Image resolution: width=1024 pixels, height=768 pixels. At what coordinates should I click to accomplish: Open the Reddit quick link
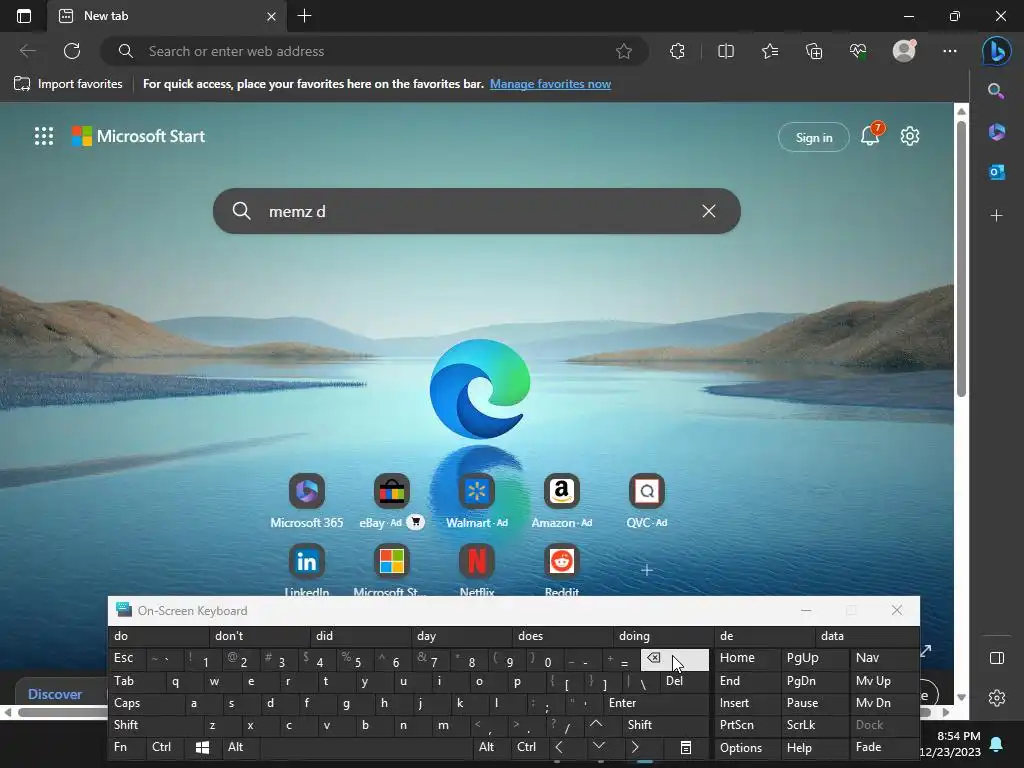562,570
